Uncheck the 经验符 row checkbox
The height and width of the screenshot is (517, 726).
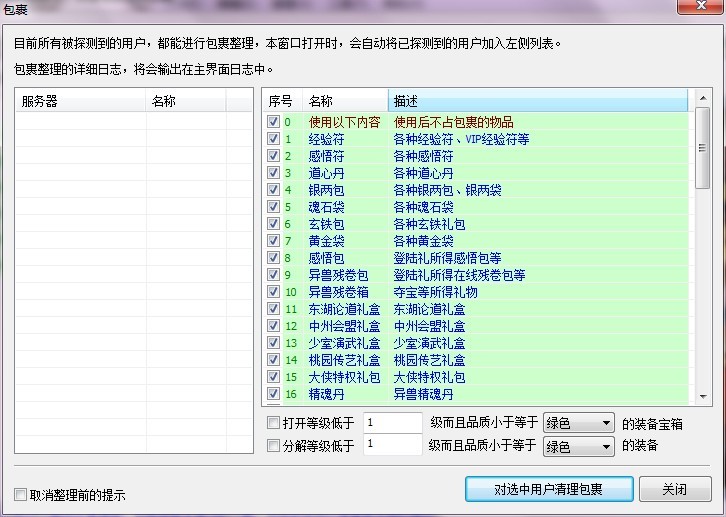(x=273, y=139)
